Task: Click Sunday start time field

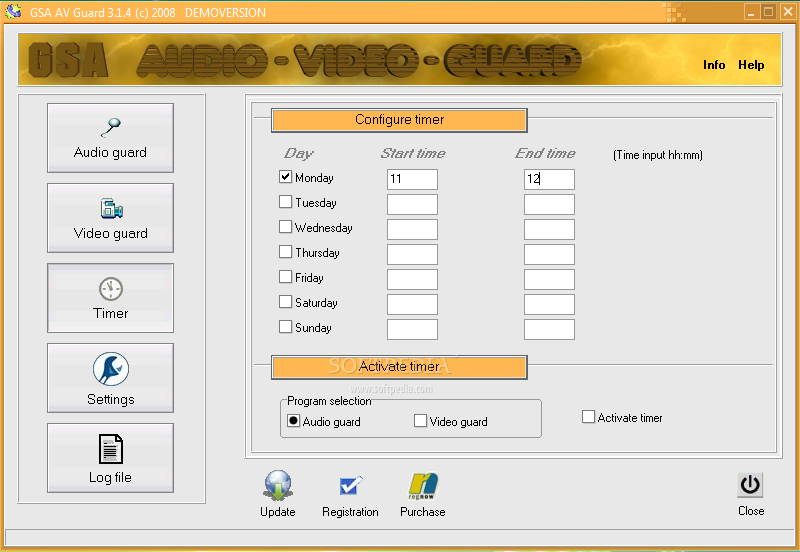Action: click(x=412, y=329)
